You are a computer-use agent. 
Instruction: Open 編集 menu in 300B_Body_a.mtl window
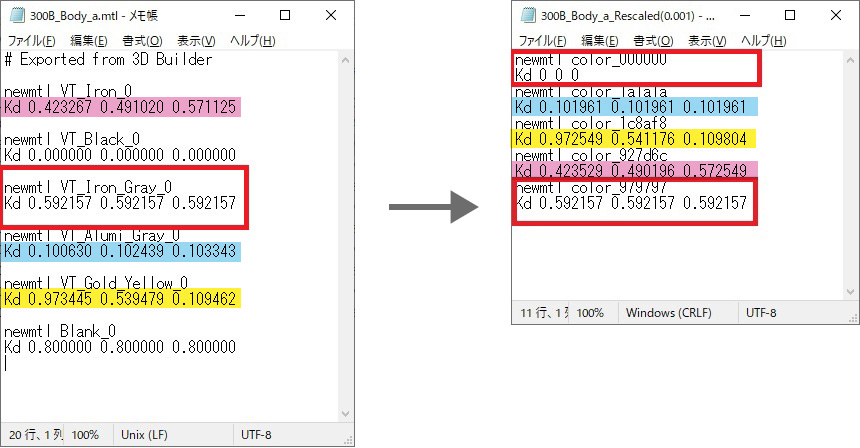[x=89, y=41]
